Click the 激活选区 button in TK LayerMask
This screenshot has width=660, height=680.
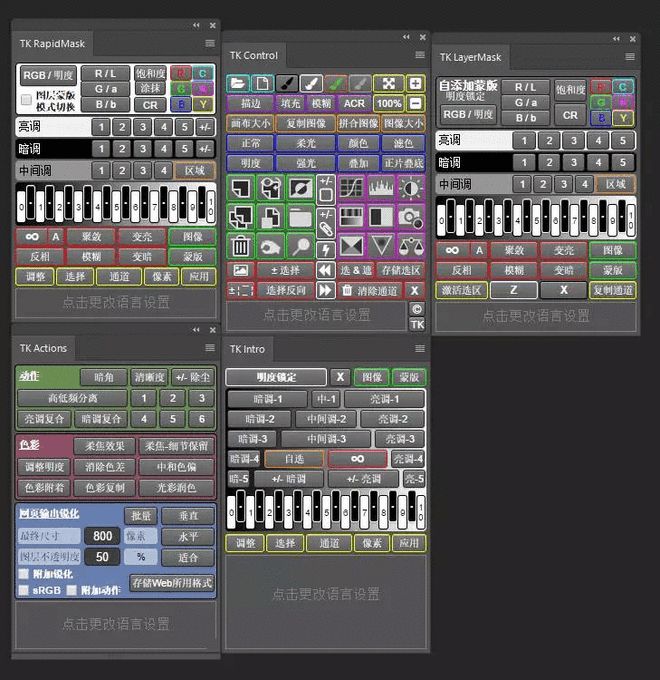(461, 290)
